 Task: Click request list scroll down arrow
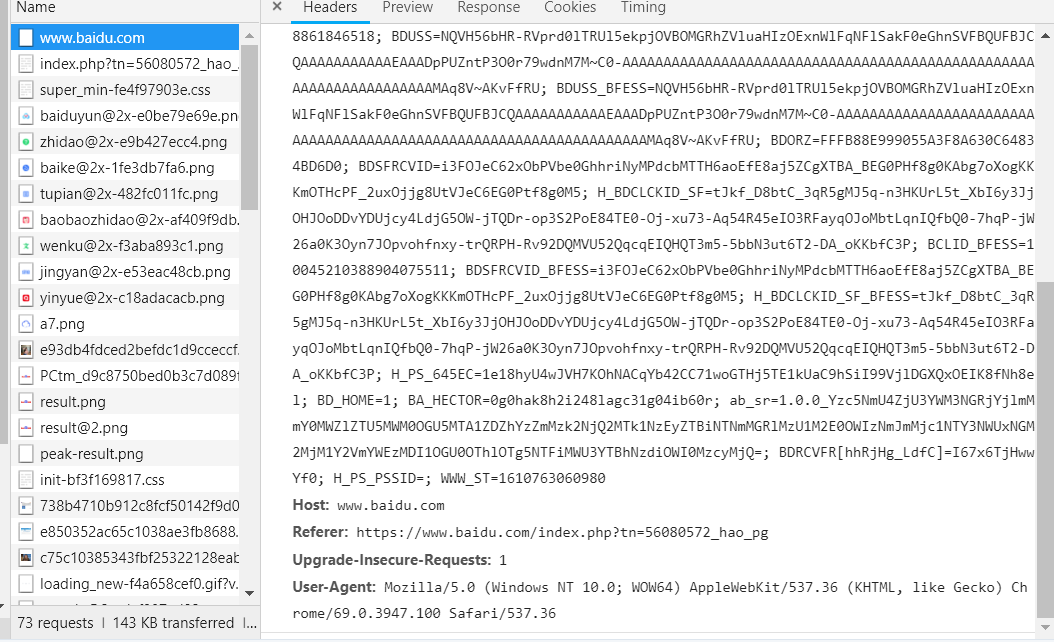(249, 593)
